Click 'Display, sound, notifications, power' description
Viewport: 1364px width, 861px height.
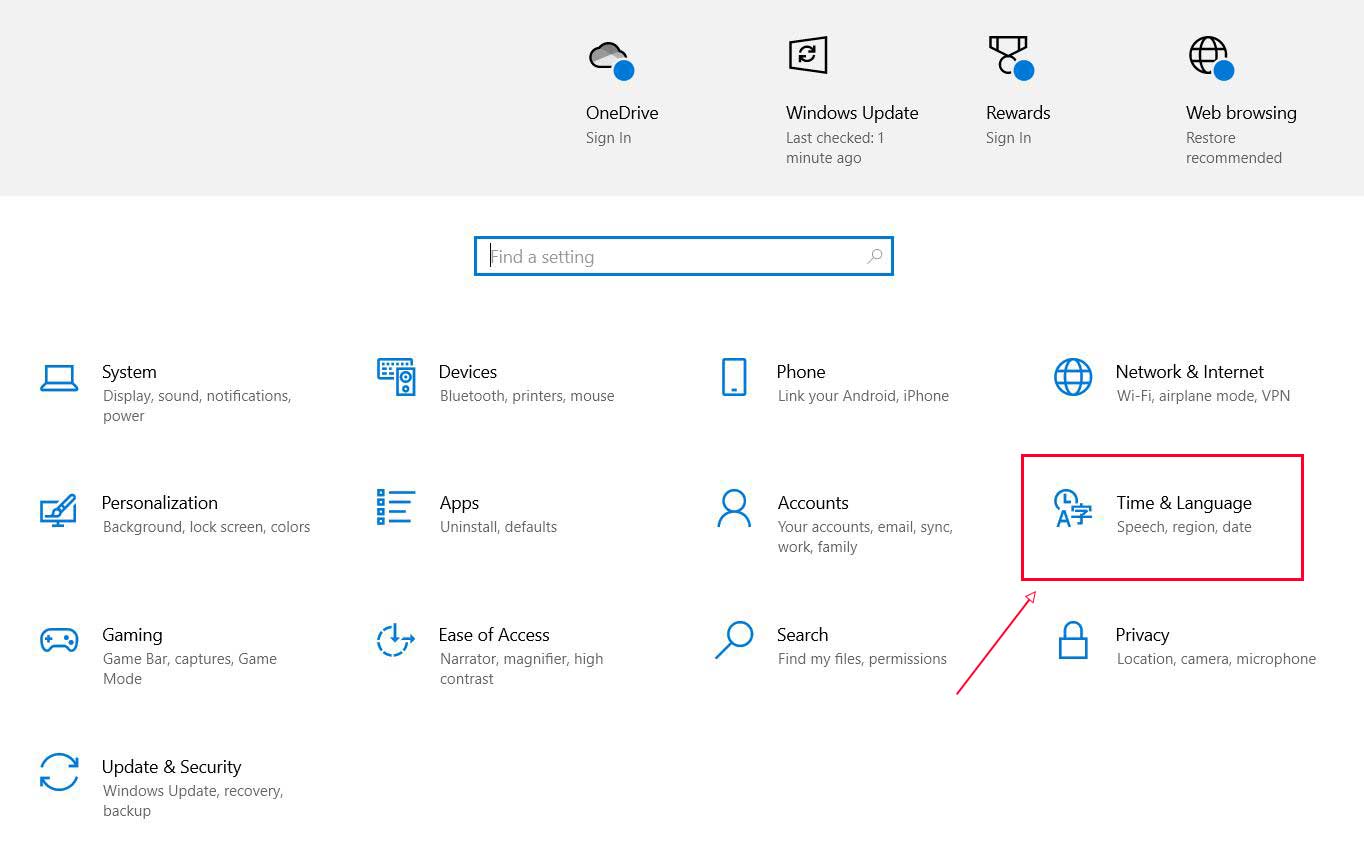point(197,406)
